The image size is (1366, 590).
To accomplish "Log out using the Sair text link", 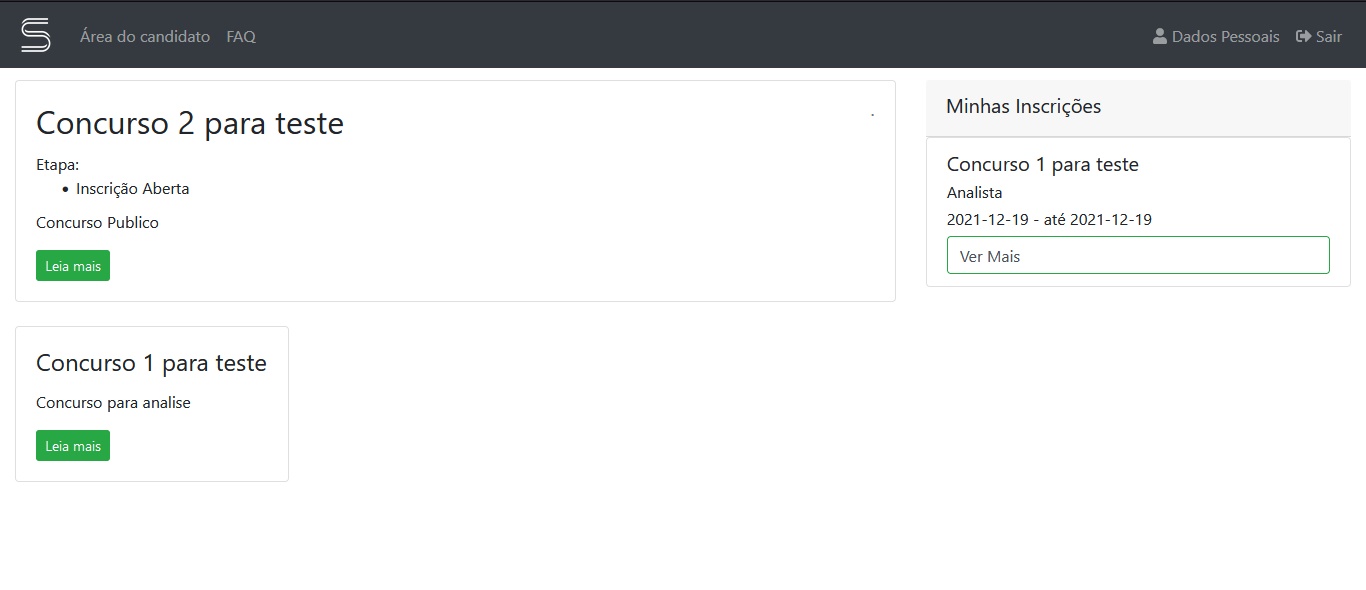I will click(x=1329, y=36).
